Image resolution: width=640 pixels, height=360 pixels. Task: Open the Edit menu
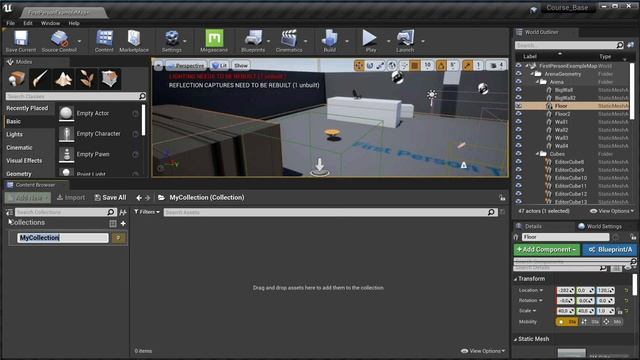[x=28, y=23]
